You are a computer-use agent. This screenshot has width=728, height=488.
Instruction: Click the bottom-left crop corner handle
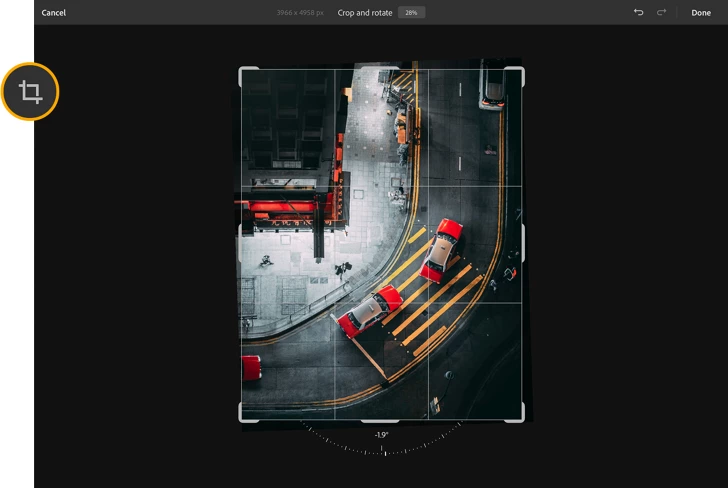tap(241, 417)
